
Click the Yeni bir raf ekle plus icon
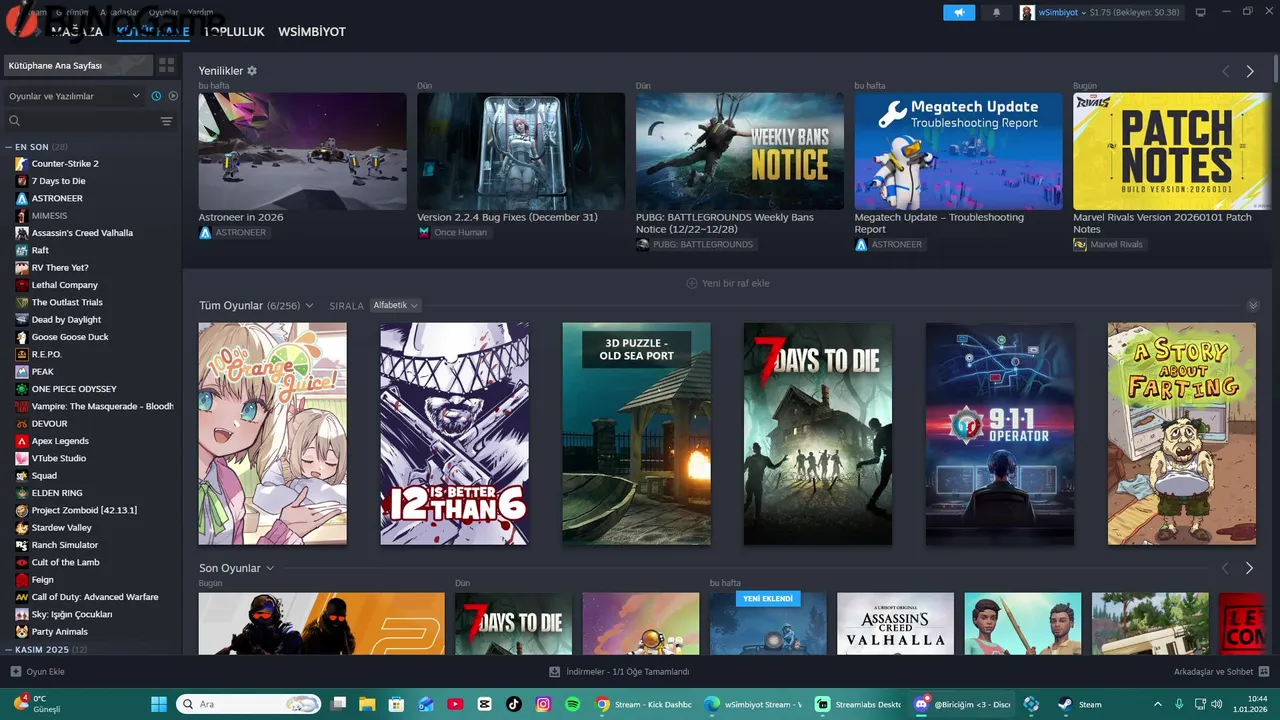click(692, 283)
